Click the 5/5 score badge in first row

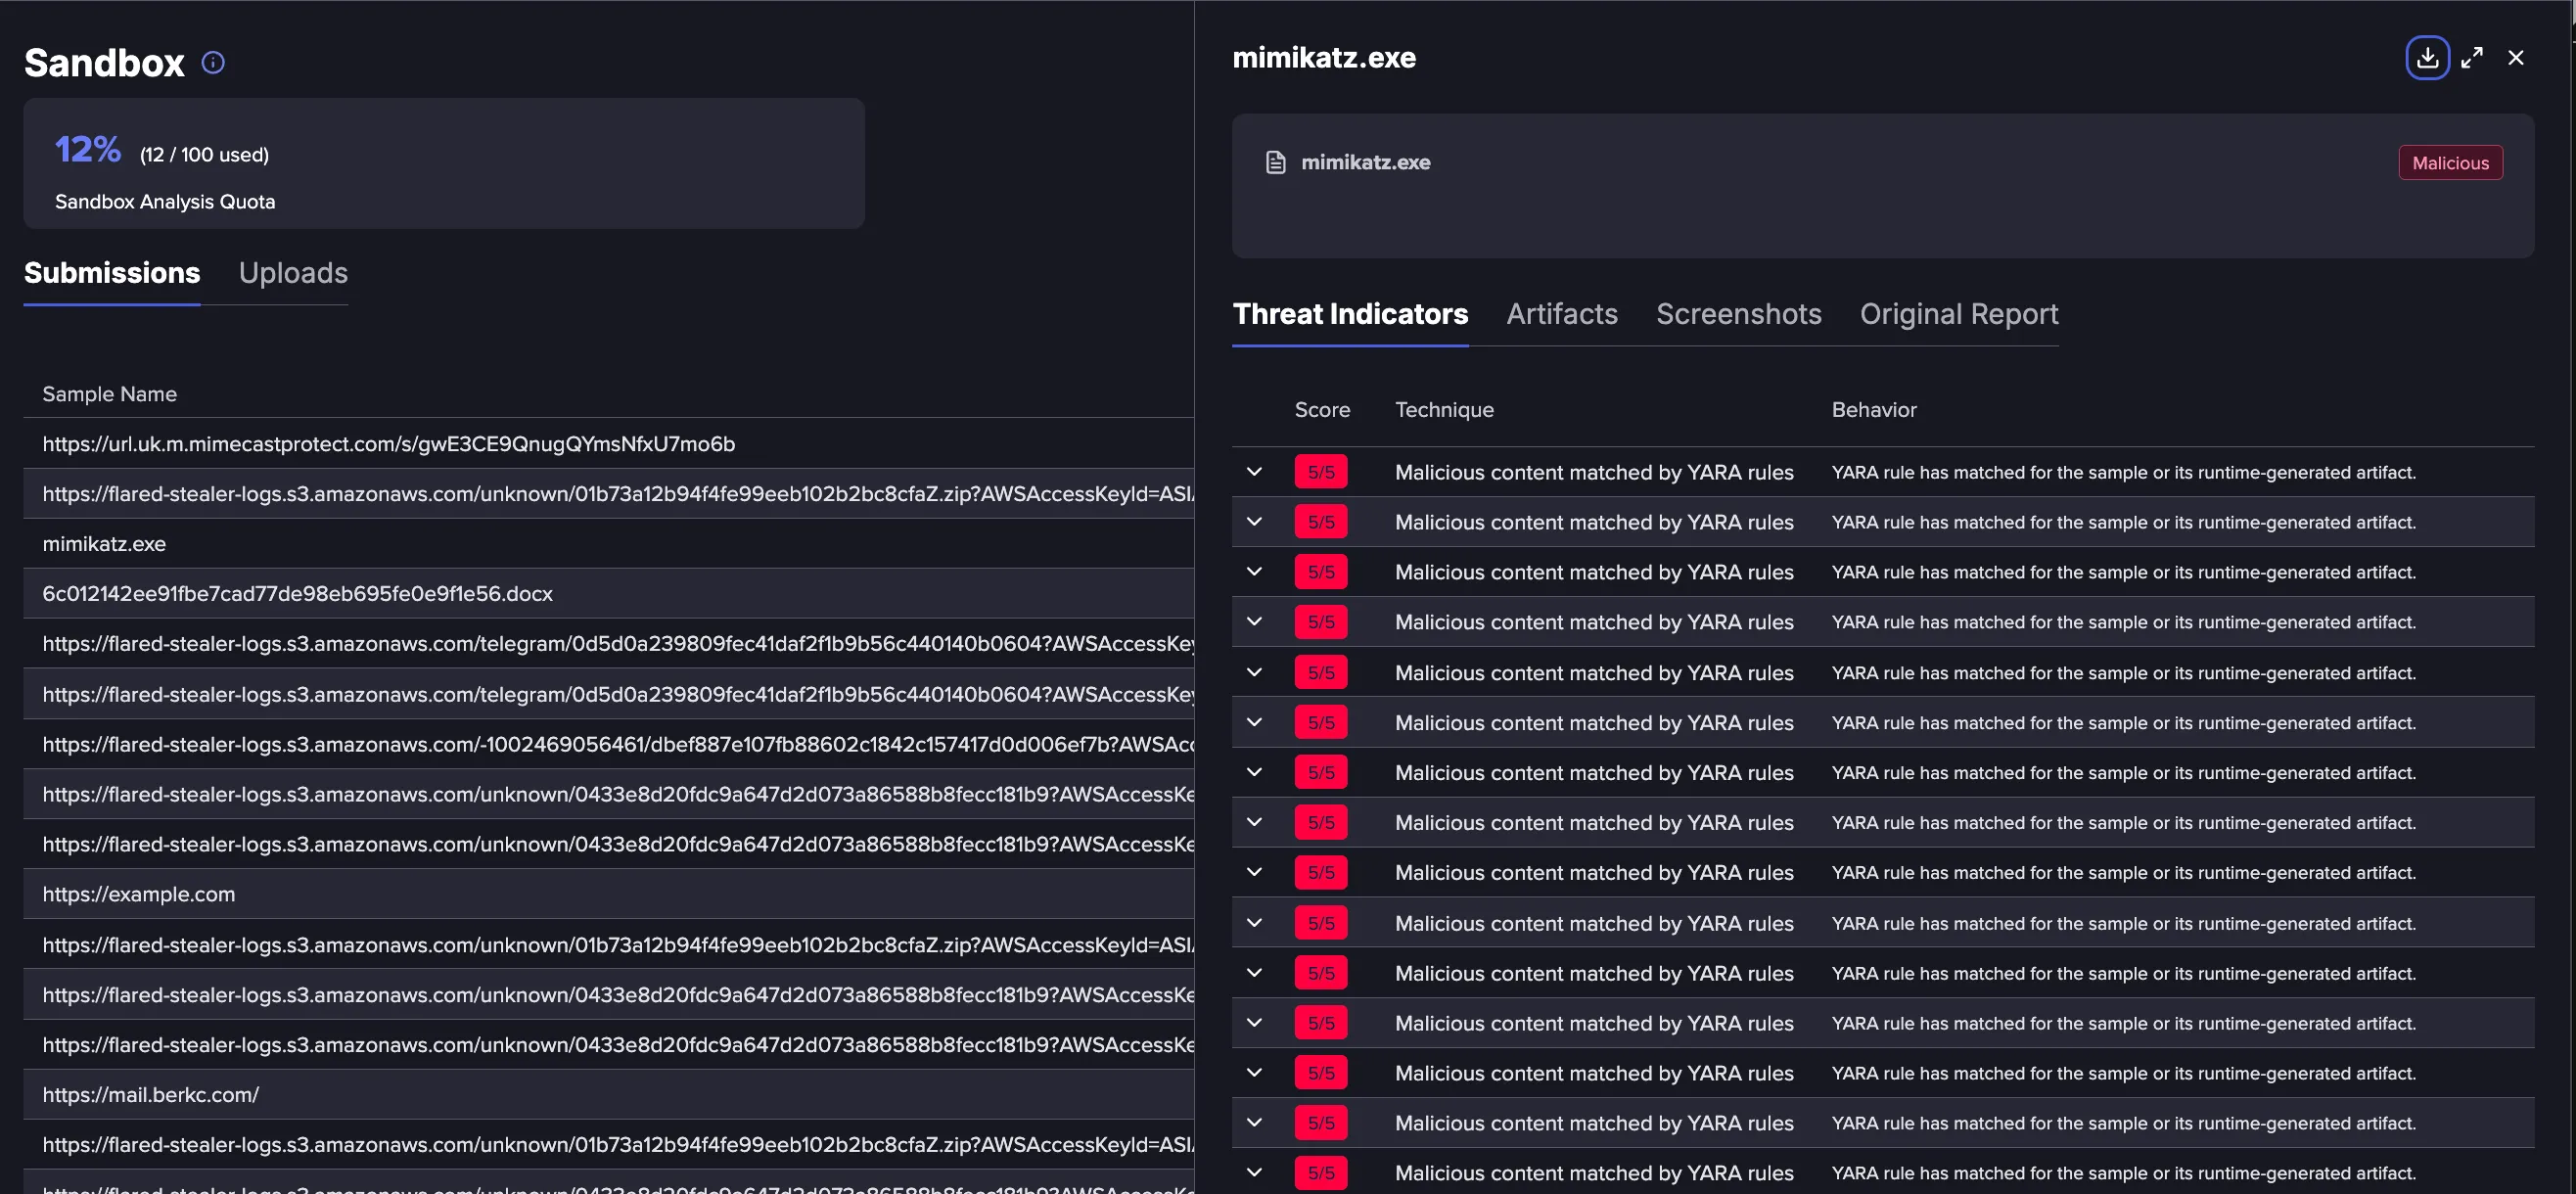point(1321,472)
